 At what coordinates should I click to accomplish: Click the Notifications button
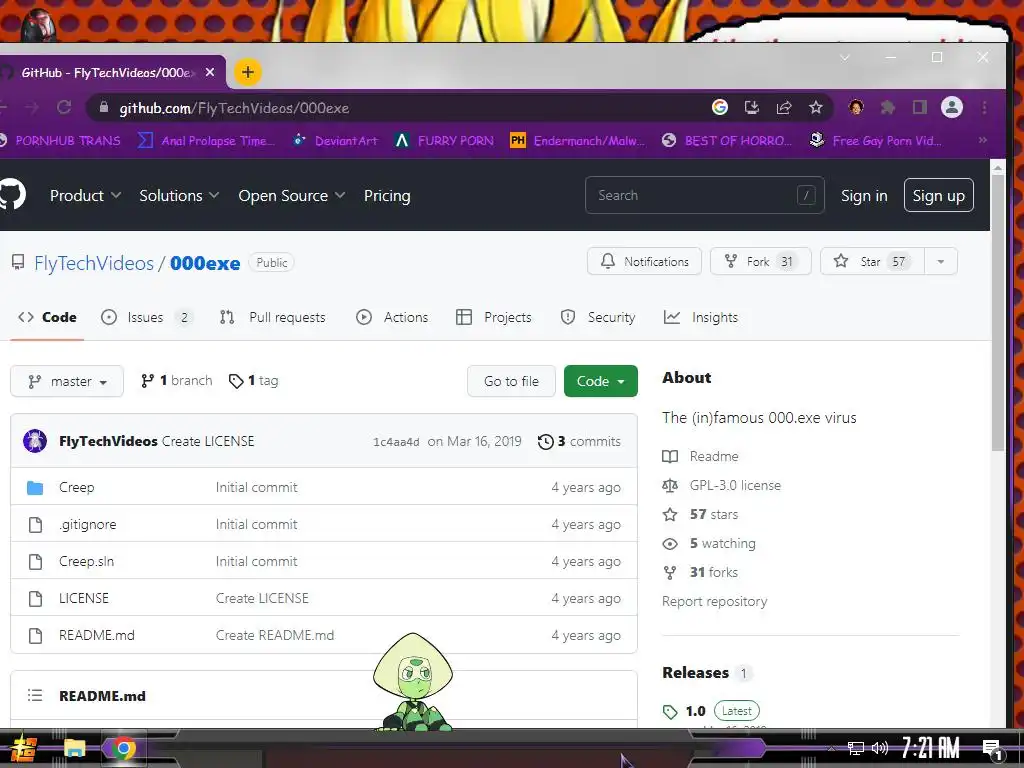coord(644,262)
